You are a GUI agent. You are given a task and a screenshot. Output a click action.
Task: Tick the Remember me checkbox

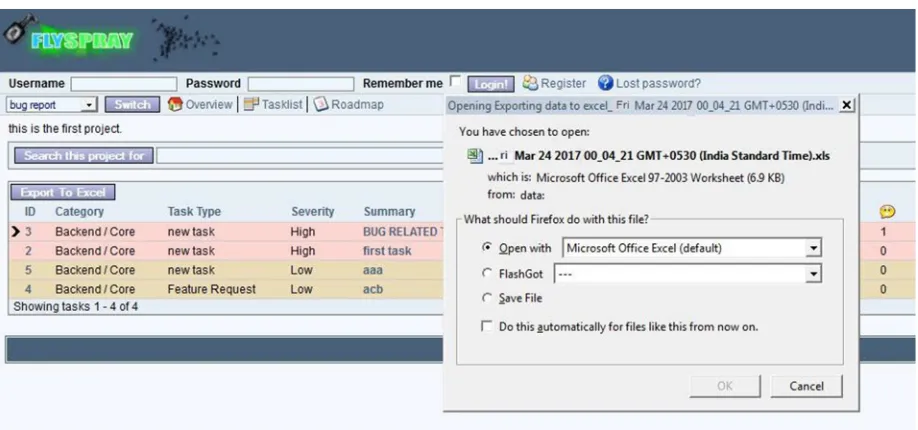click(455, 81)
